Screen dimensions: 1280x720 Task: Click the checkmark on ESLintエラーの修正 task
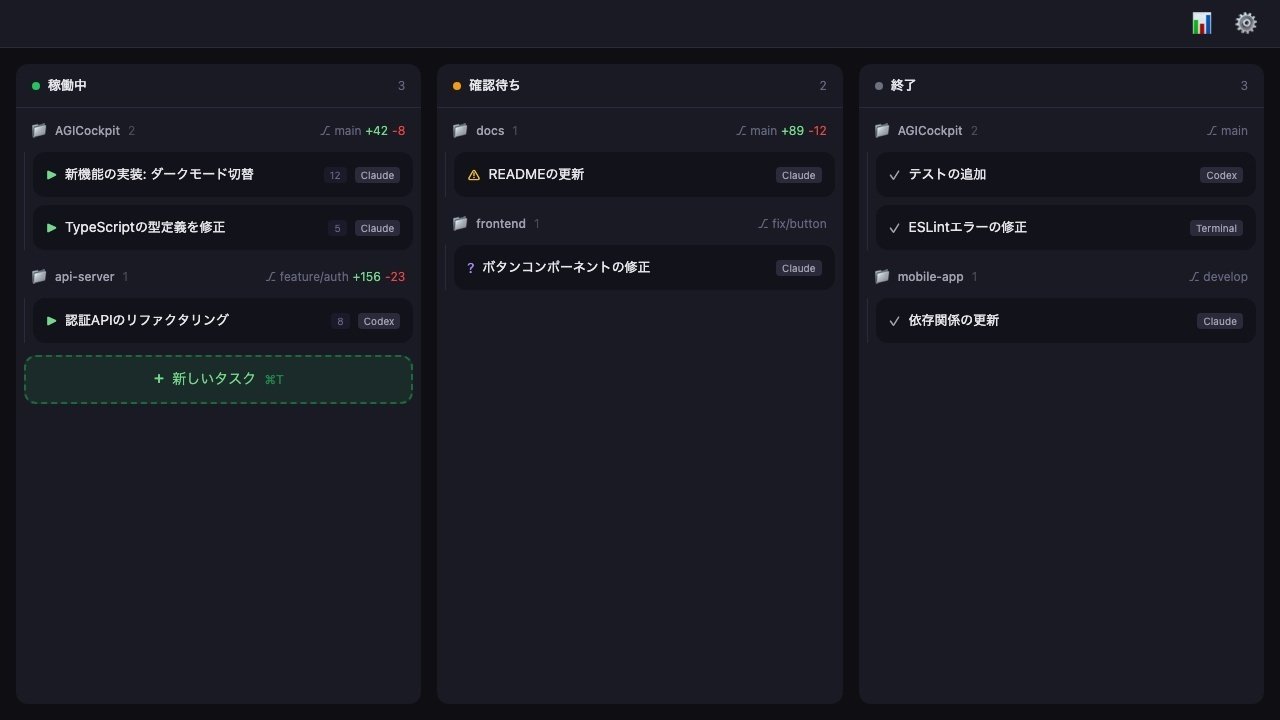pyautogui.click(x=894, y=228)
